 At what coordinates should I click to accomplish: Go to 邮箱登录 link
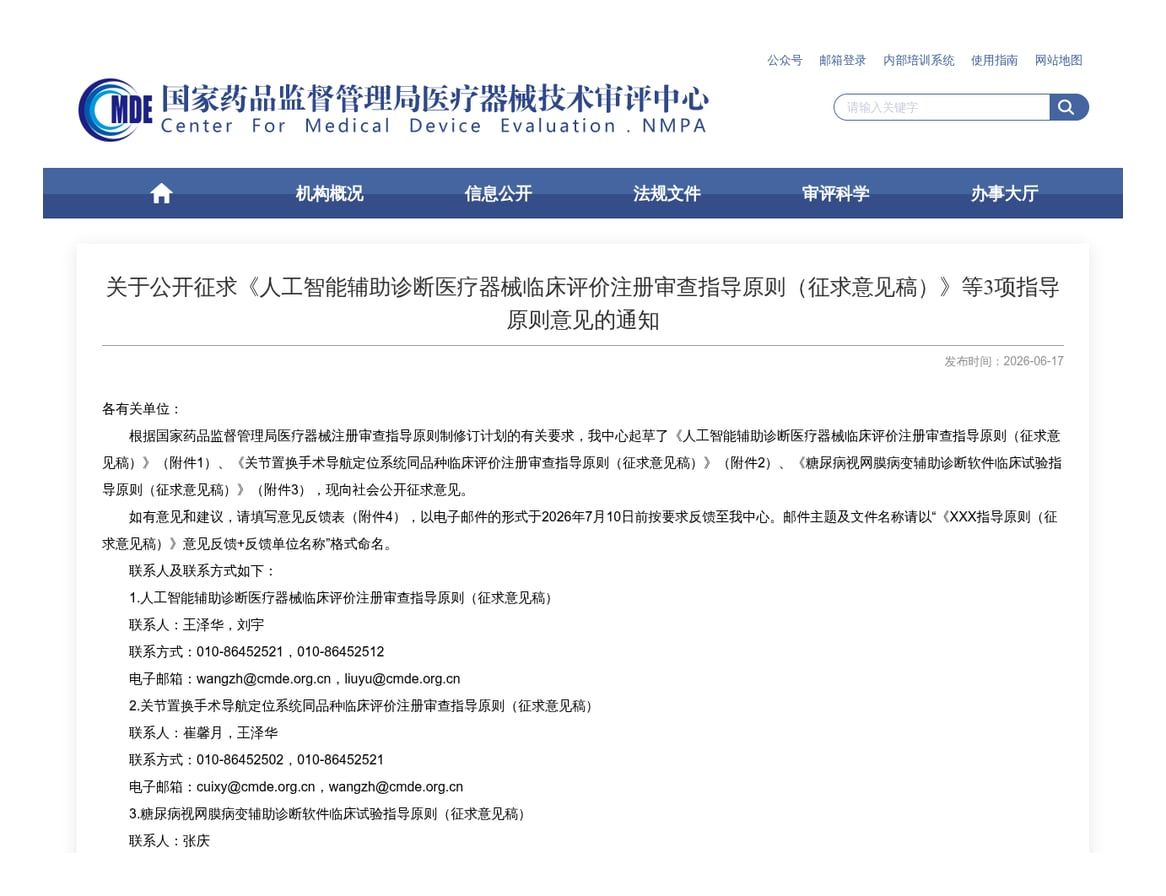[843, 60]
